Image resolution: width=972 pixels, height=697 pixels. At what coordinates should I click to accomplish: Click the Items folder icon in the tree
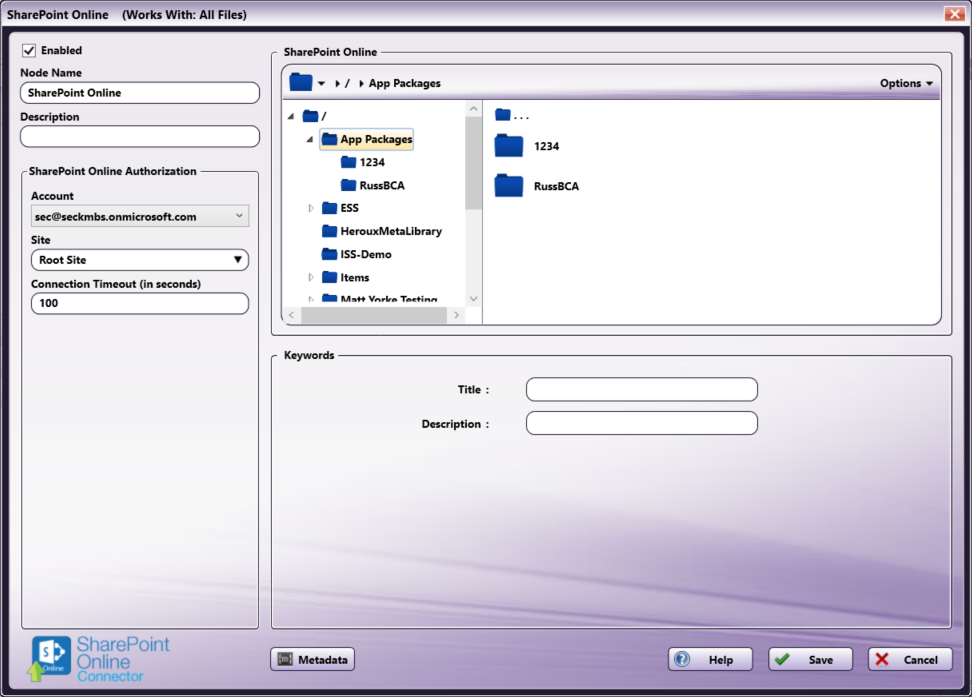pos(329,277)
